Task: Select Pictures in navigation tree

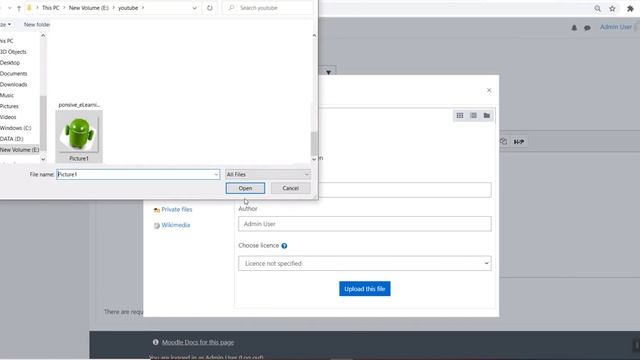Action: (9, 106)
